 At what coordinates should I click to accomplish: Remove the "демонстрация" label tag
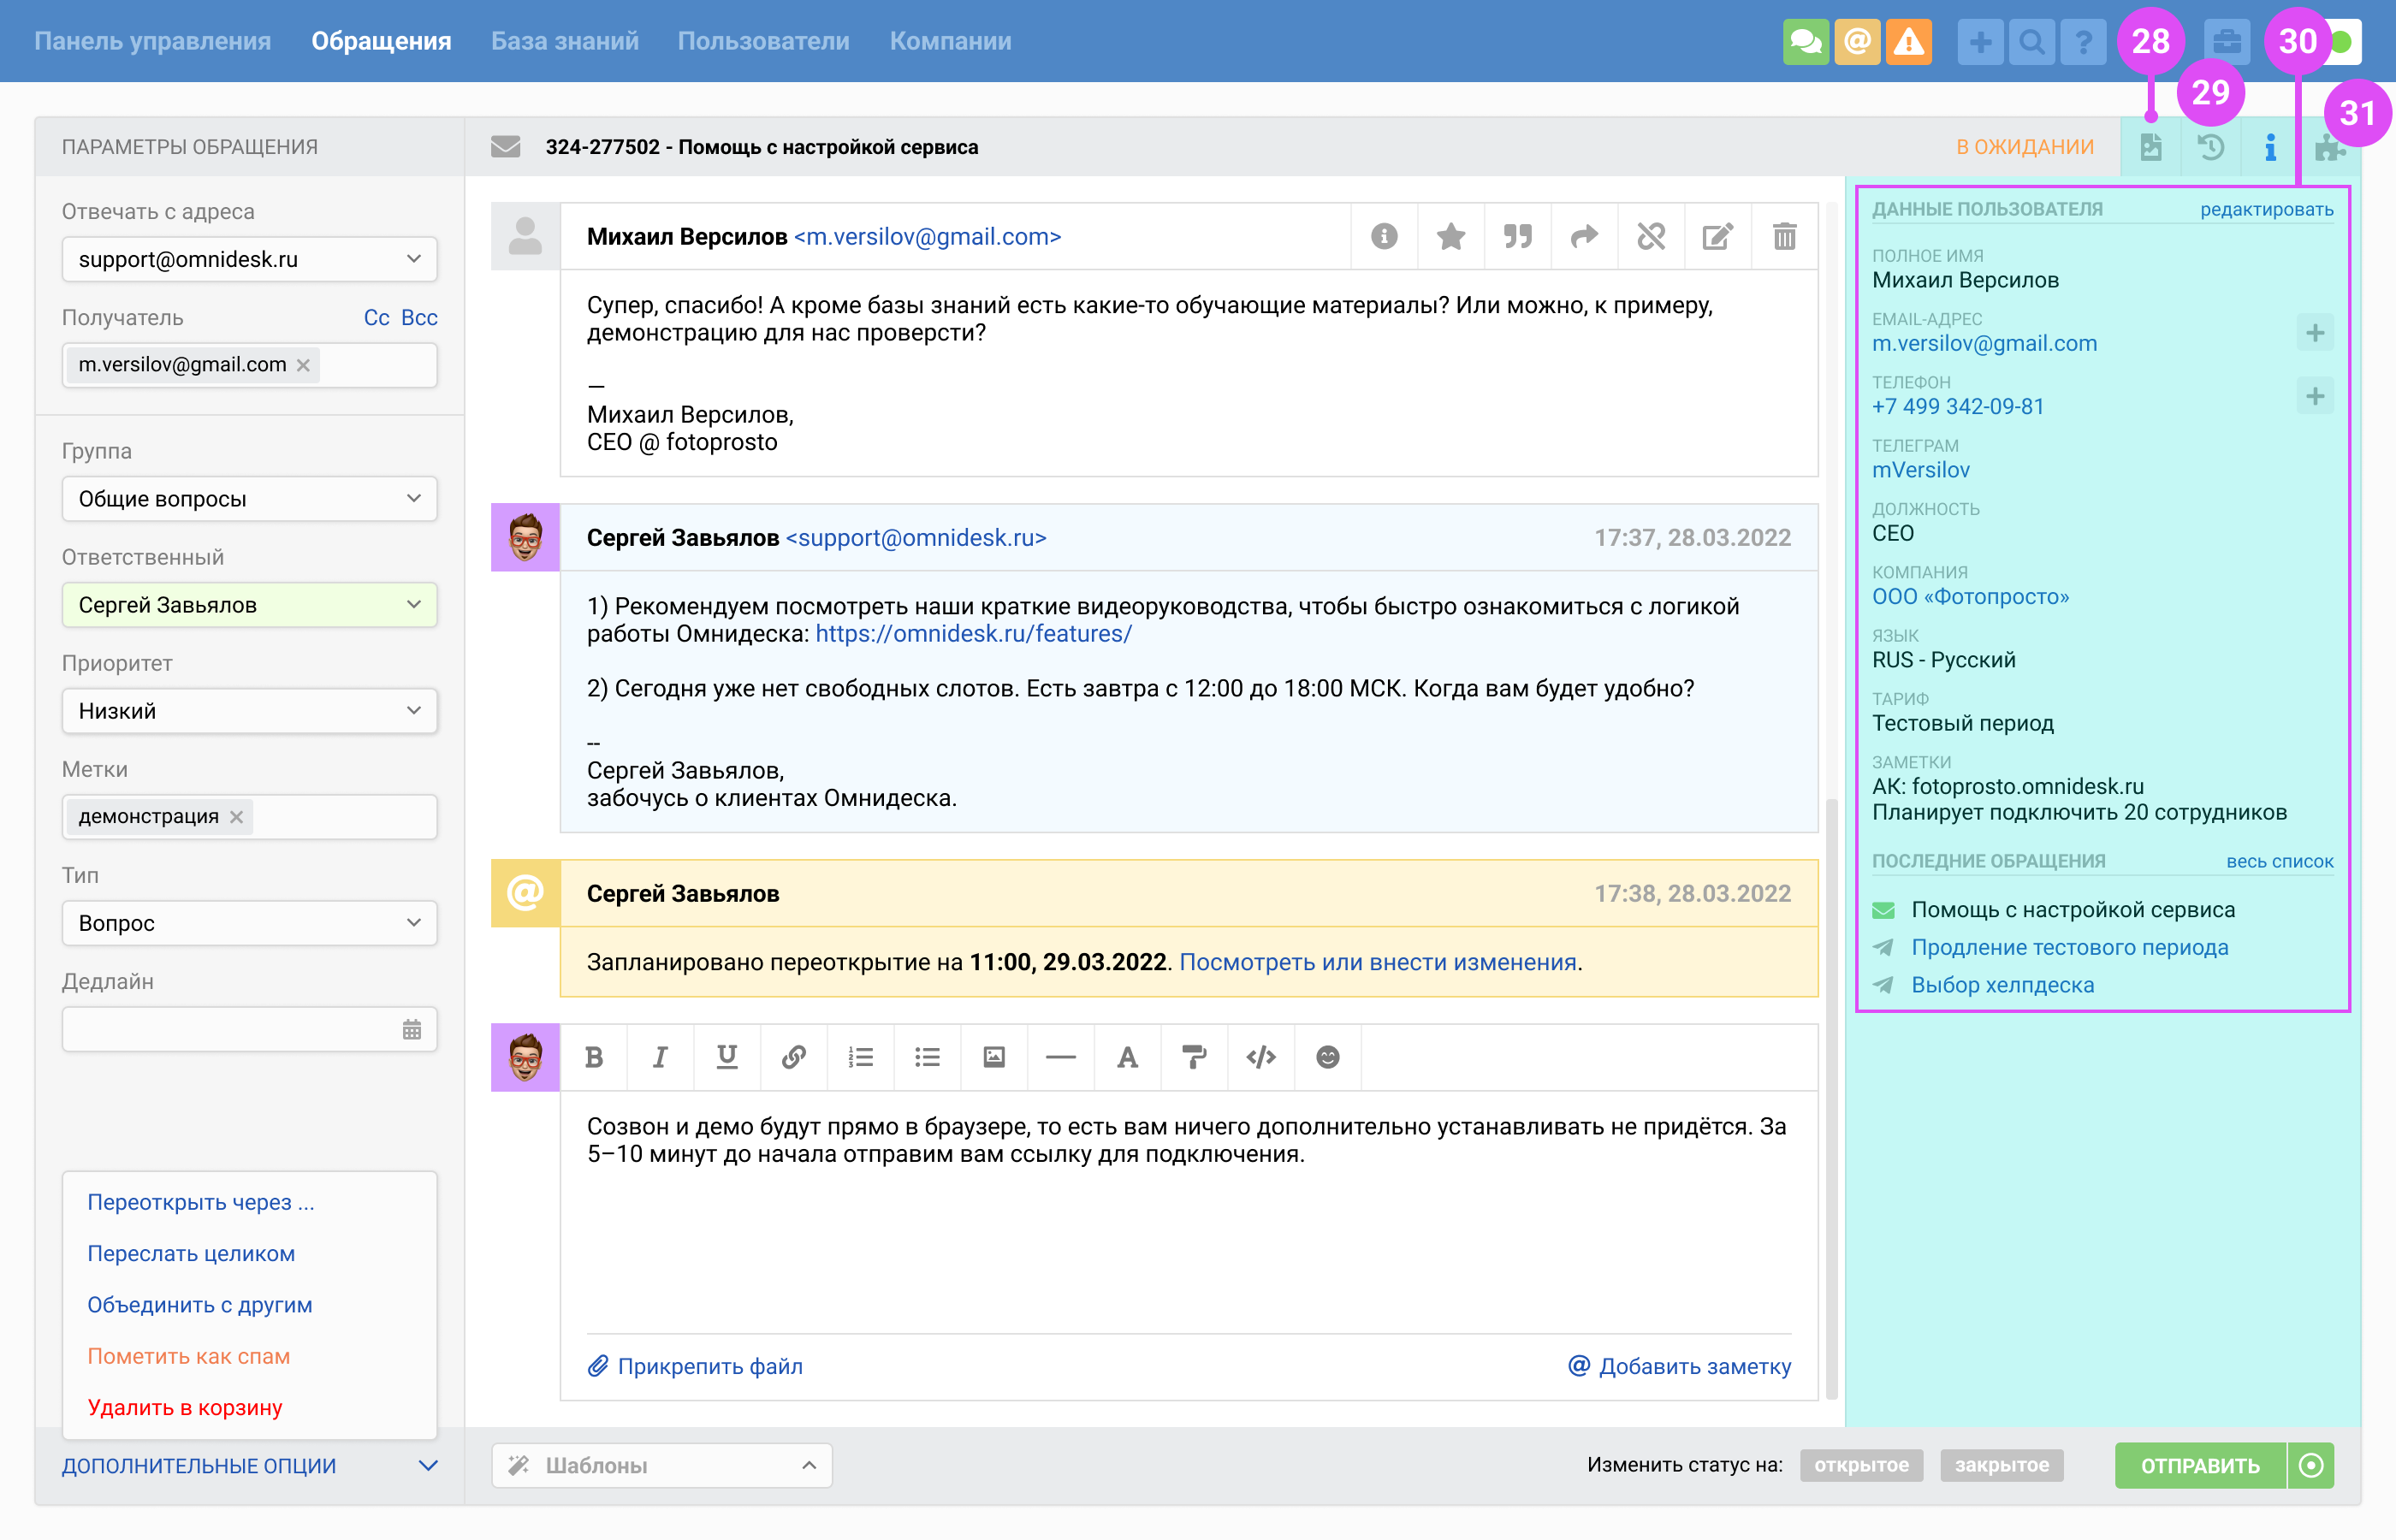pos(237,817)
